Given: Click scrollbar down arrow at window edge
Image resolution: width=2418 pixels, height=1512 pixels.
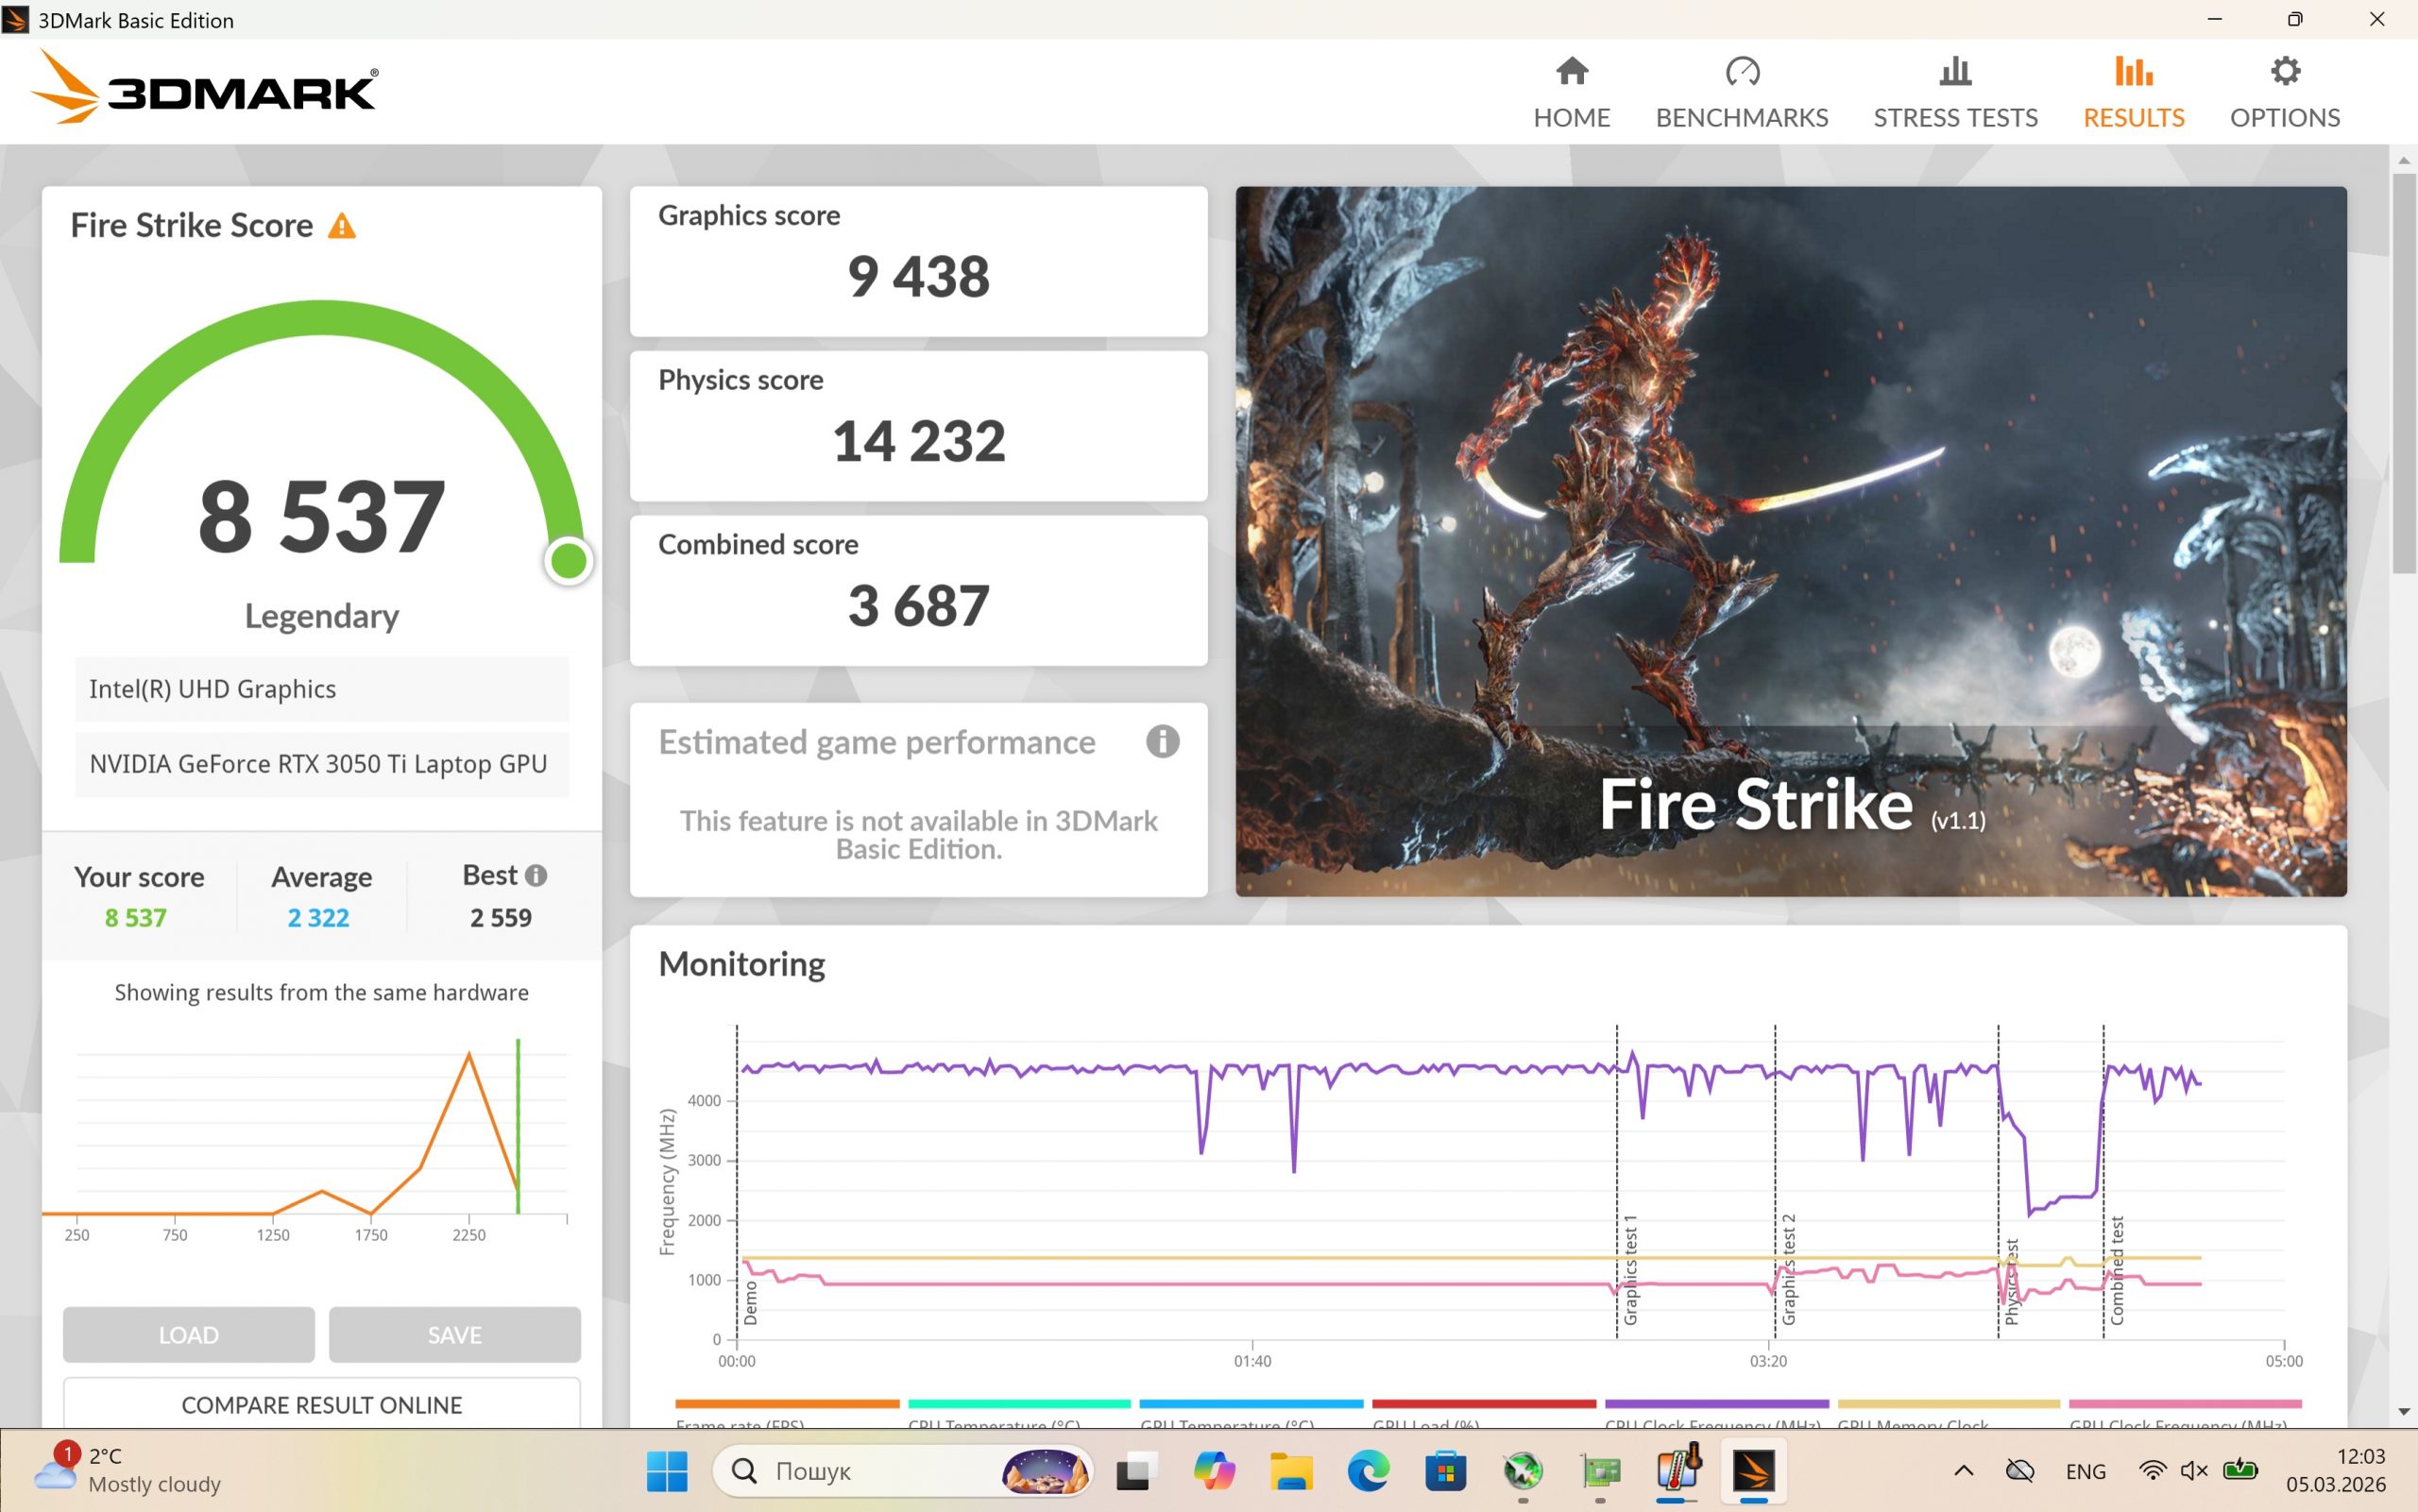Looking at the screenshot, I should pyautogui.click(x=2403, y=1412).
